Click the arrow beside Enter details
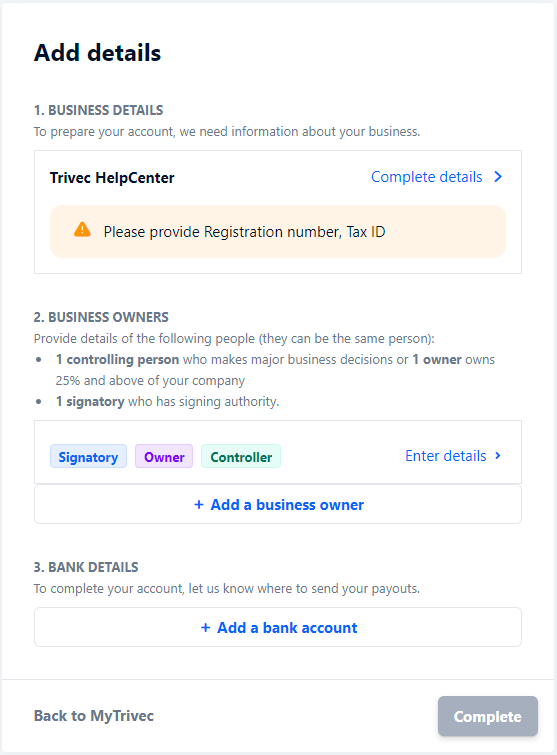 click(498, 456)
